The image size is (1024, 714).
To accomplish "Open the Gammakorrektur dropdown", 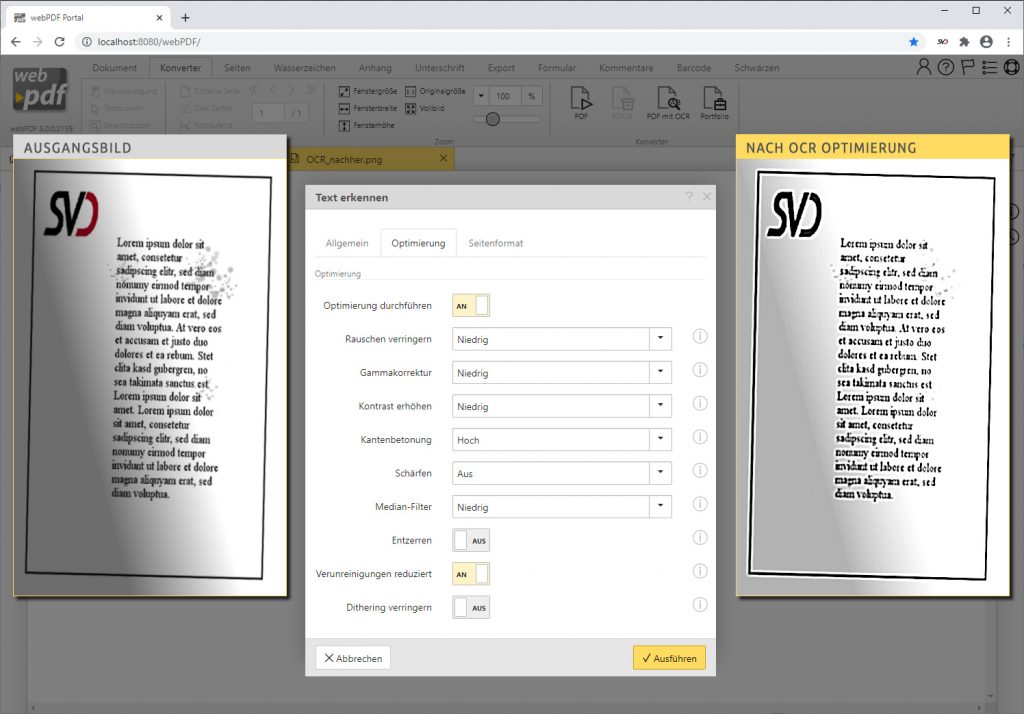I will 561,373.
